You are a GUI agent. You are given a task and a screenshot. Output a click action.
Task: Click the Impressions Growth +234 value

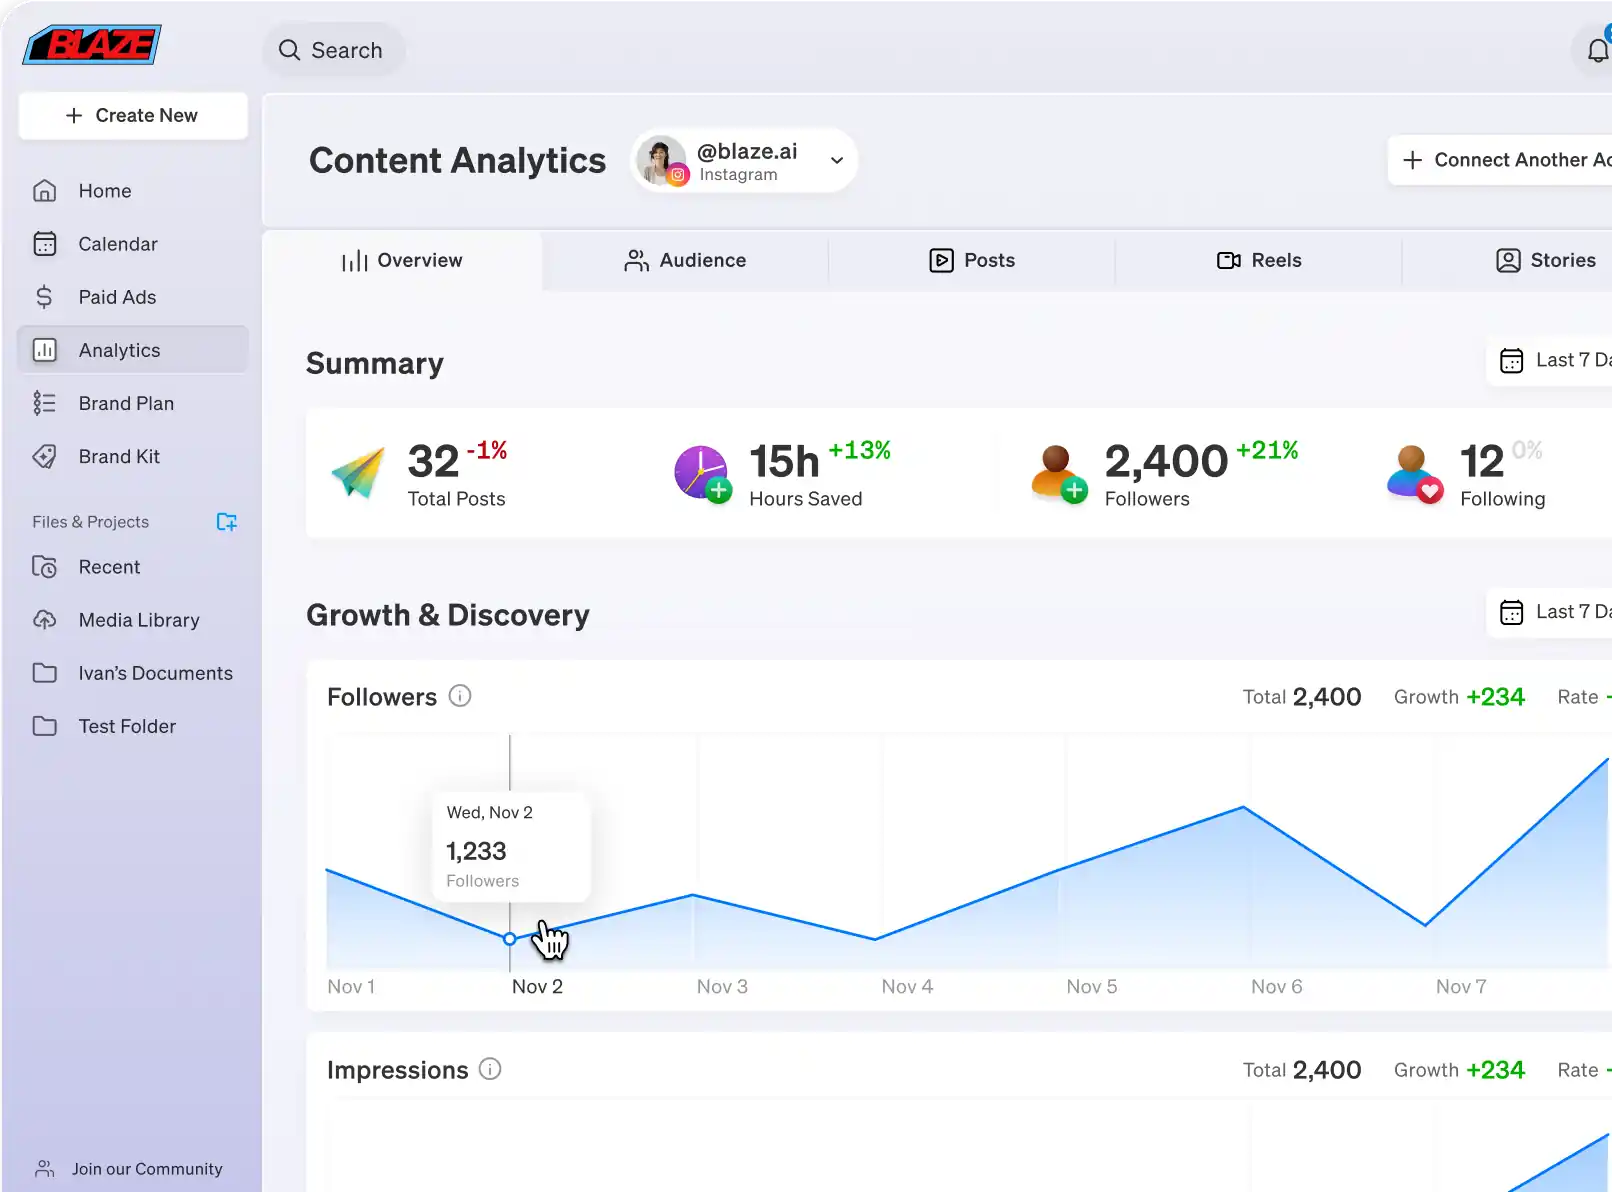pos(1496,1070)
